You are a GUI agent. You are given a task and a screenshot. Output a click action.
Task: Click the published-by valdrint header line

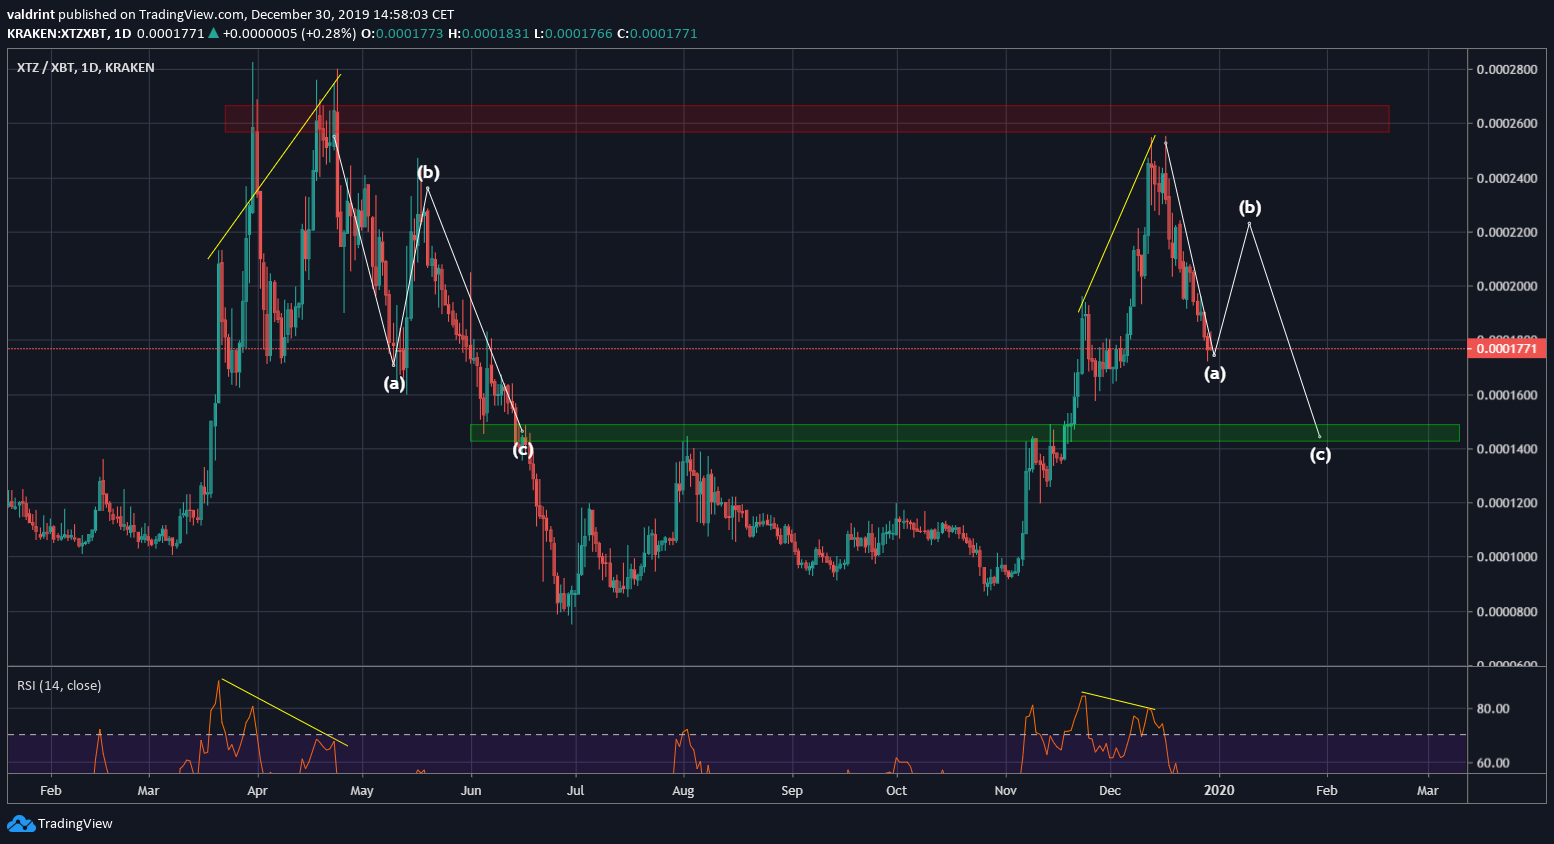click(230, 14)
